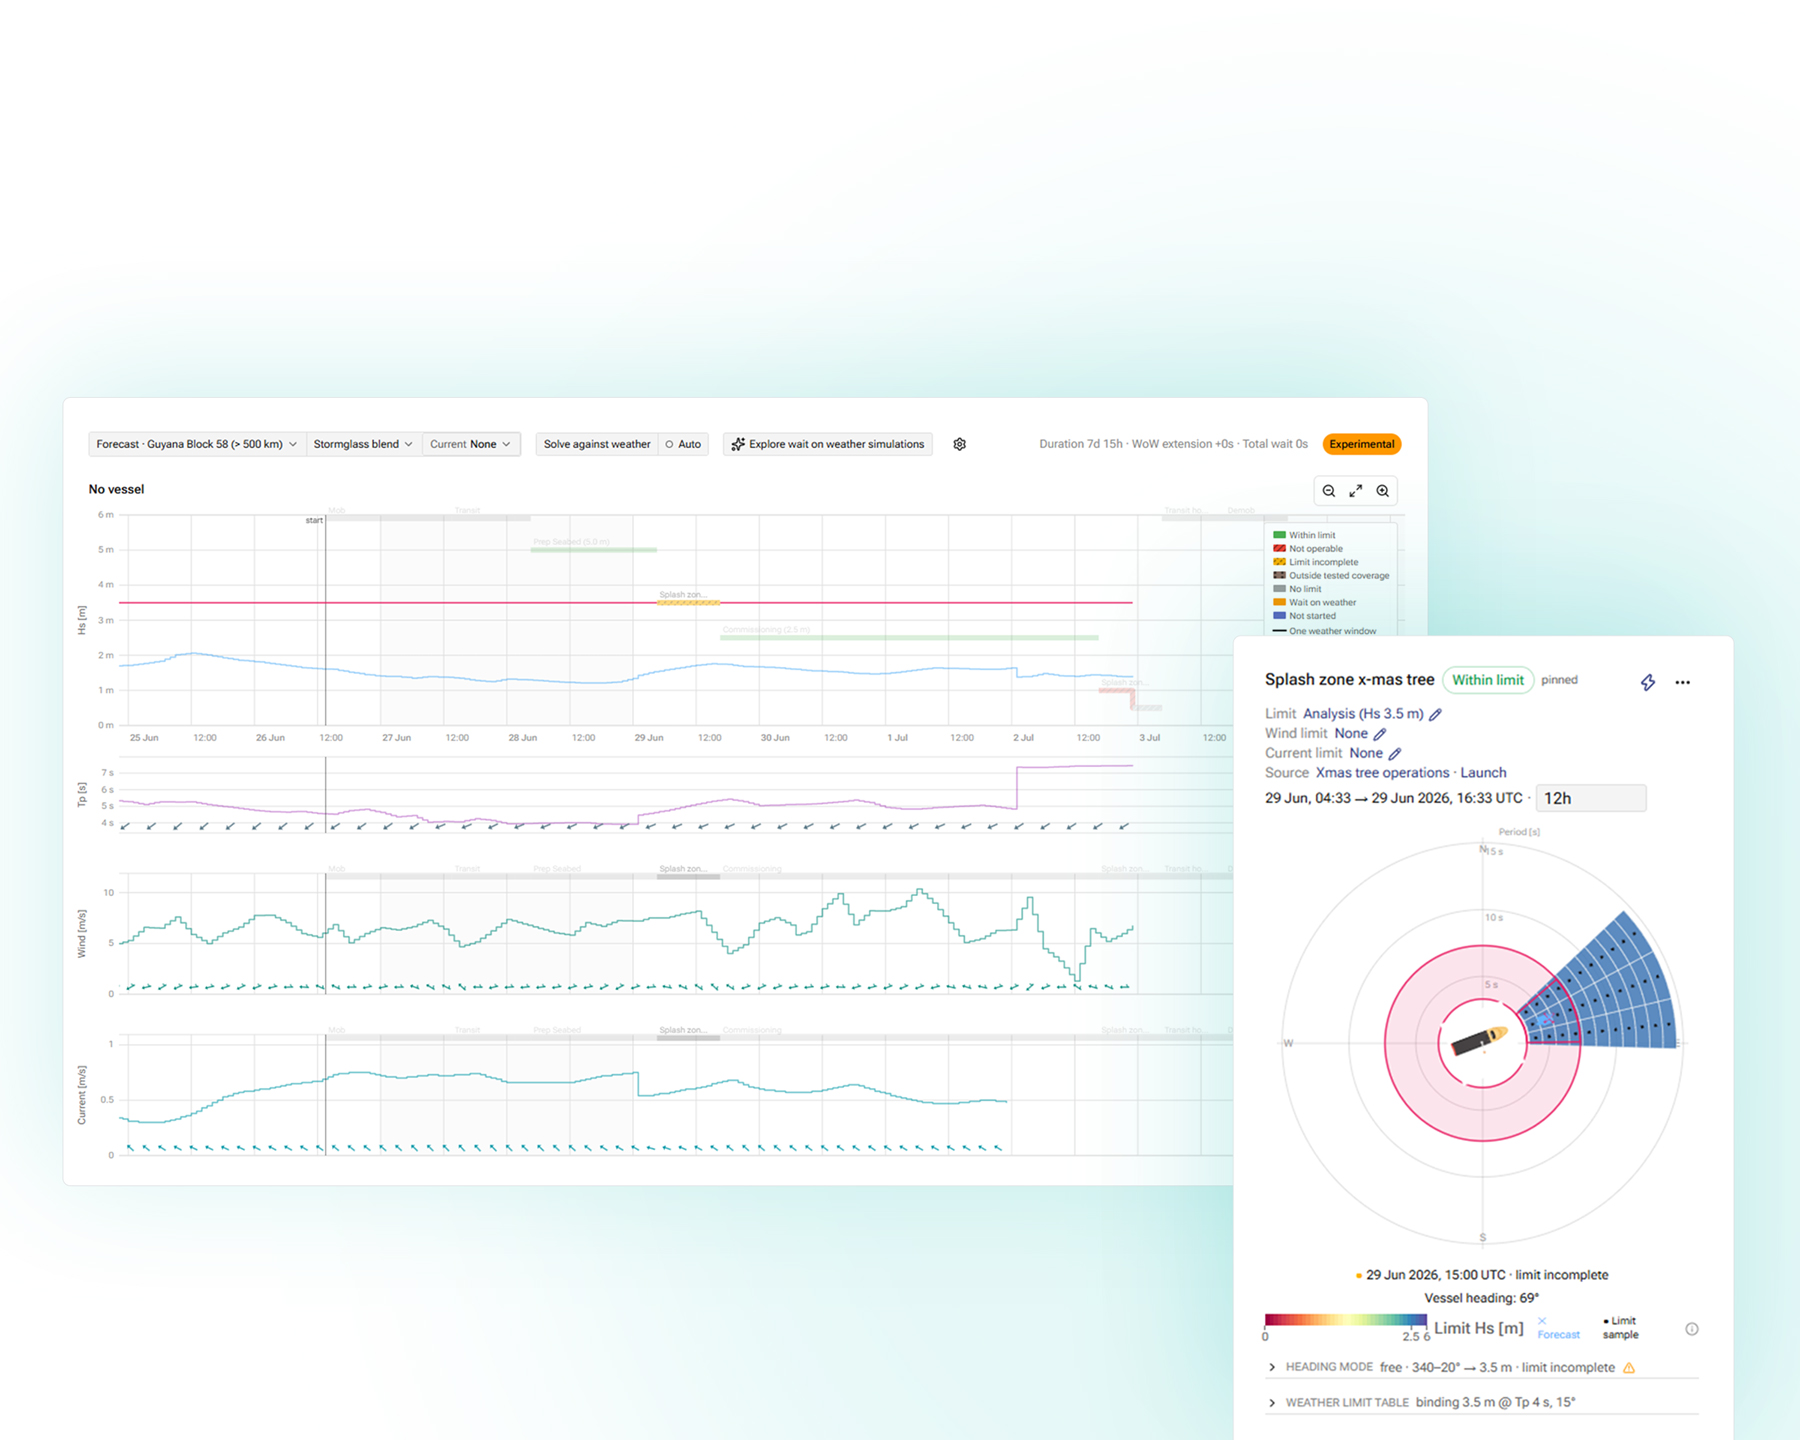Viewport: 1800px width, 1440px height.
Task: Click the Vessel heading: 69° text
Action: click(x=1481, y=1298)
